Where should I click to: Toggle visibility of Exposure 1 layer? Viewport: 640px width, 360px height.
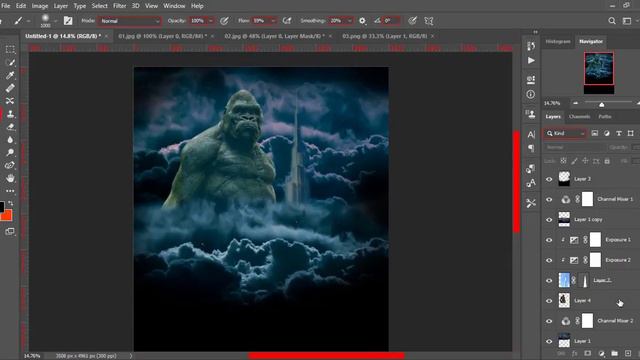click(x=549, y=240)
